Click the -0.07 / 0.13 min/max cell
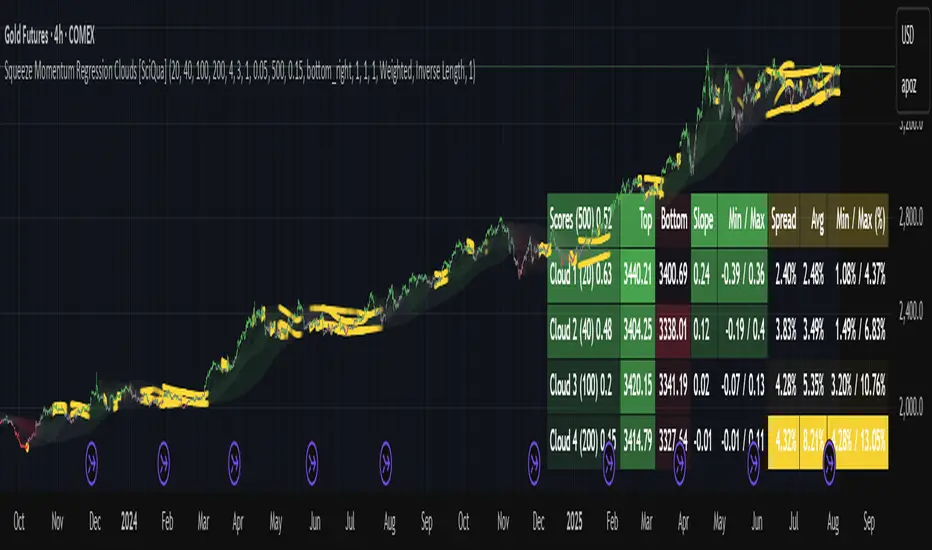The image size is (932, 550). (x=743, y=386)
